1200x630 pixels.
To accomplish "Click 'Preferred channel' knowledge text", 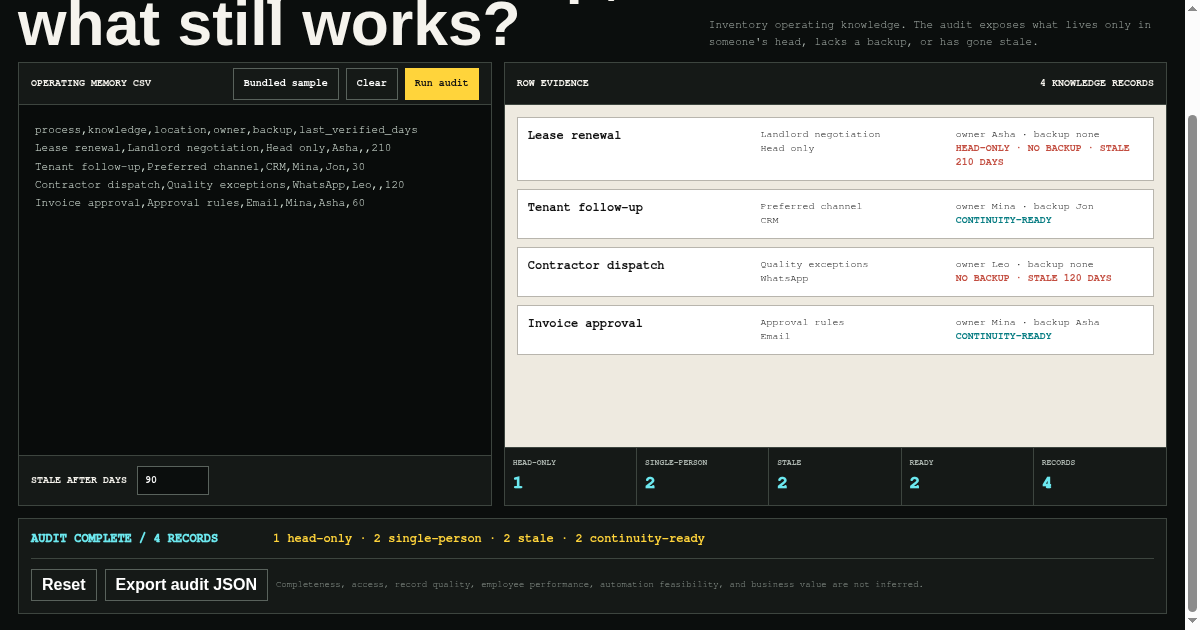I will point(811,206).
